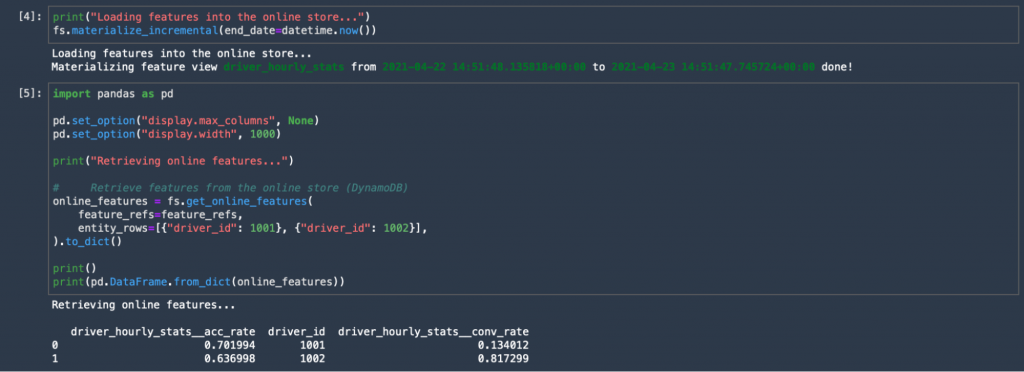Click the DataFrame.from_dict print line

[x=199, y=281]
